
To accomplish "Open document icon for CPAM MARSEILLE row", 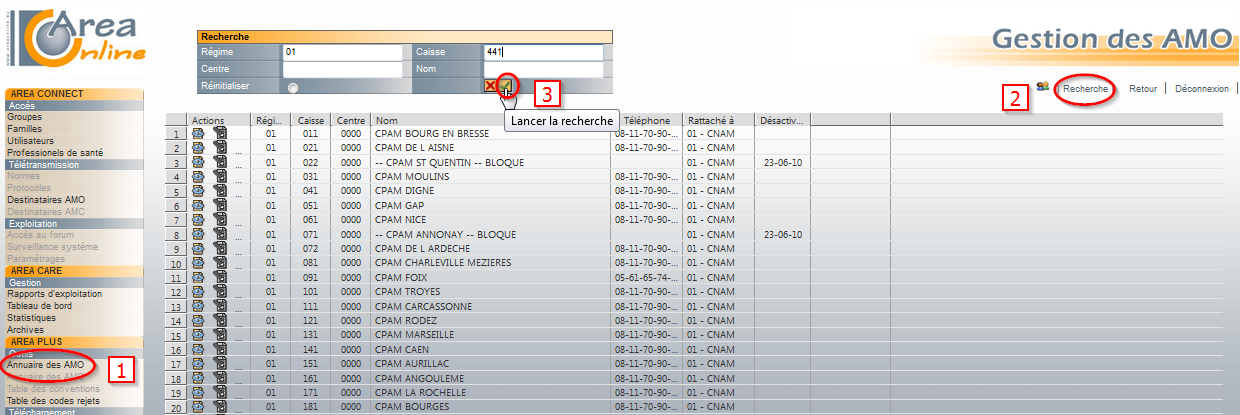I will coord(220,334).
